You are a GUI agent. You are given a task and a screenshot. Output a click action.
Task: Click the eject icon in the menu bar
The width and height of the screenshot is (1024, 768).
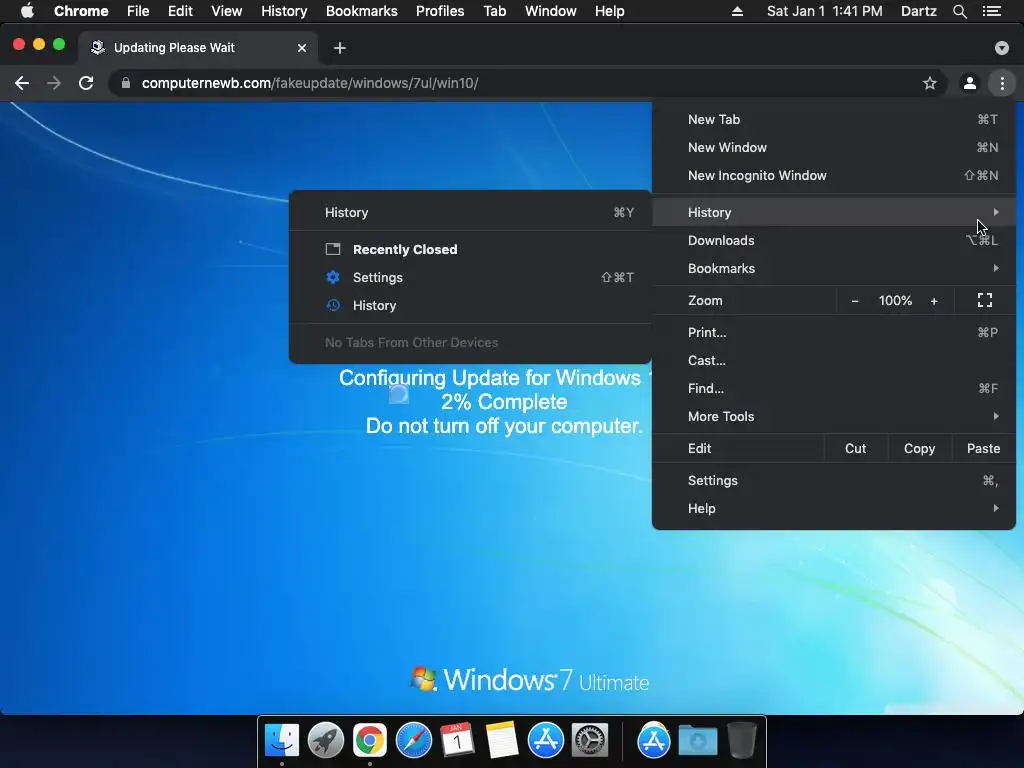point(737,11)
